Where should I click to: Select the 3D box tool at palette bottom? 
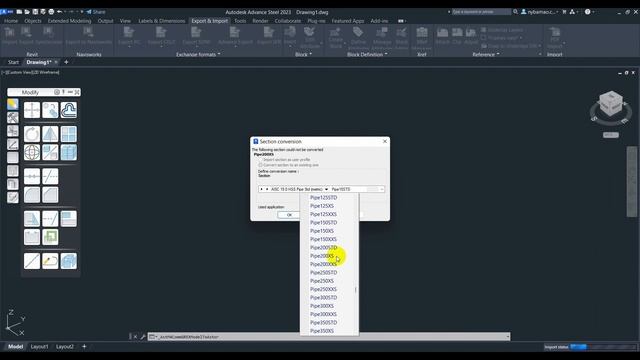69,261
